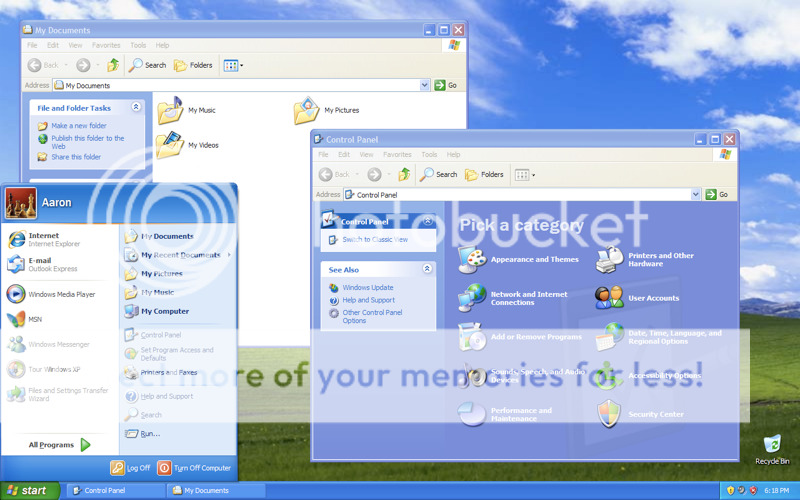800x500 pixels.
Task: Open Help menu in My Documents window
Action: coord(162,45)
